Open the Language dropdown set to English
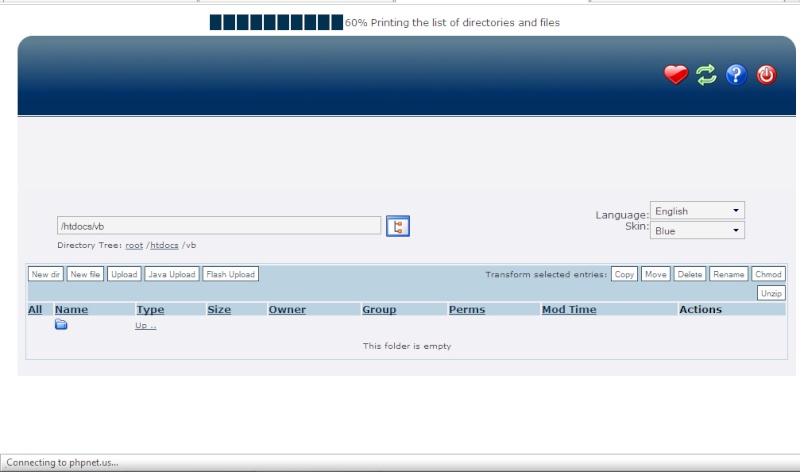The height and width of the screenshot is (472, 800). coord(697,211)
